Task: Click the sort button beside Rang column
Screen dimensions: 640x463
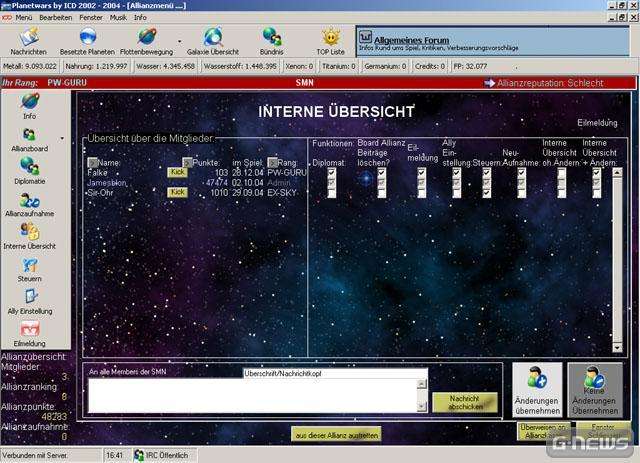Action: click(x=272, y=162)
